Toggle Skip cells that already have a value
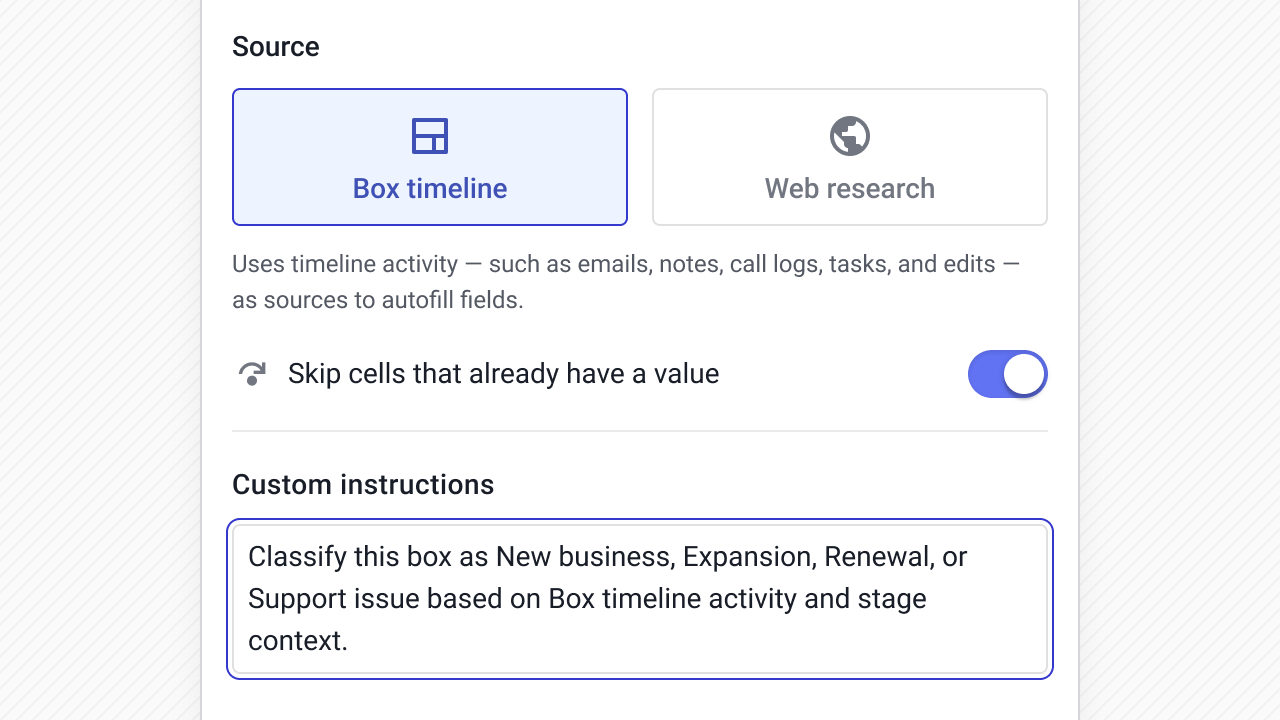Viewport: 1280px width, 720px height. click(x=1008, y=374)
